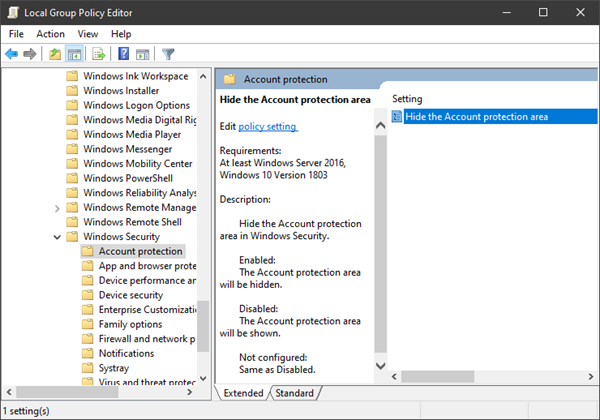Click folder icon in Account protection header
This screenshot has width=600, height=420.
coord(229,79)
